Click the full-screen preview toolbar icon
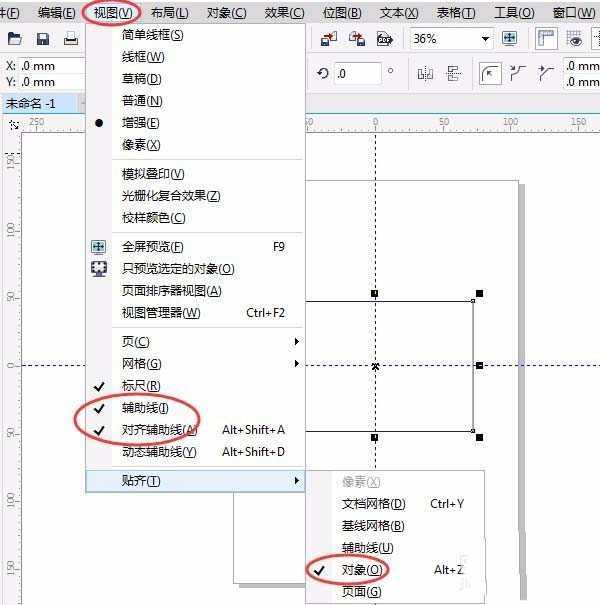 coord(510,39)
